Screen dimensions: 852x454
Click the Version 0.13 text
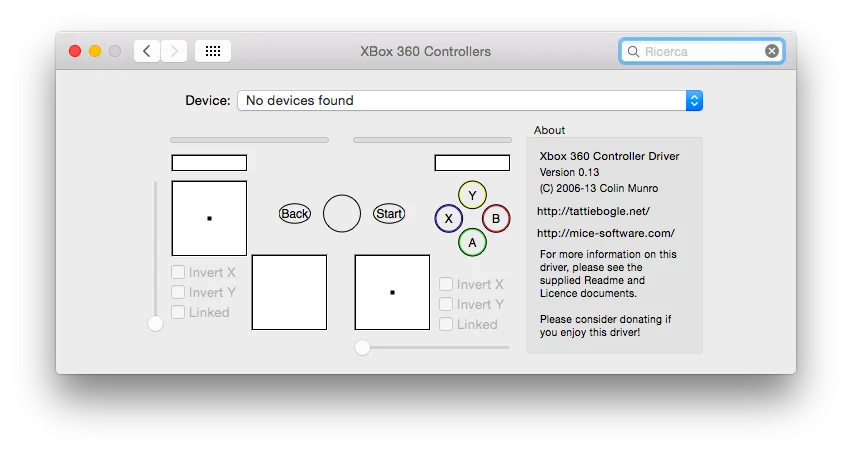(569, 172)
